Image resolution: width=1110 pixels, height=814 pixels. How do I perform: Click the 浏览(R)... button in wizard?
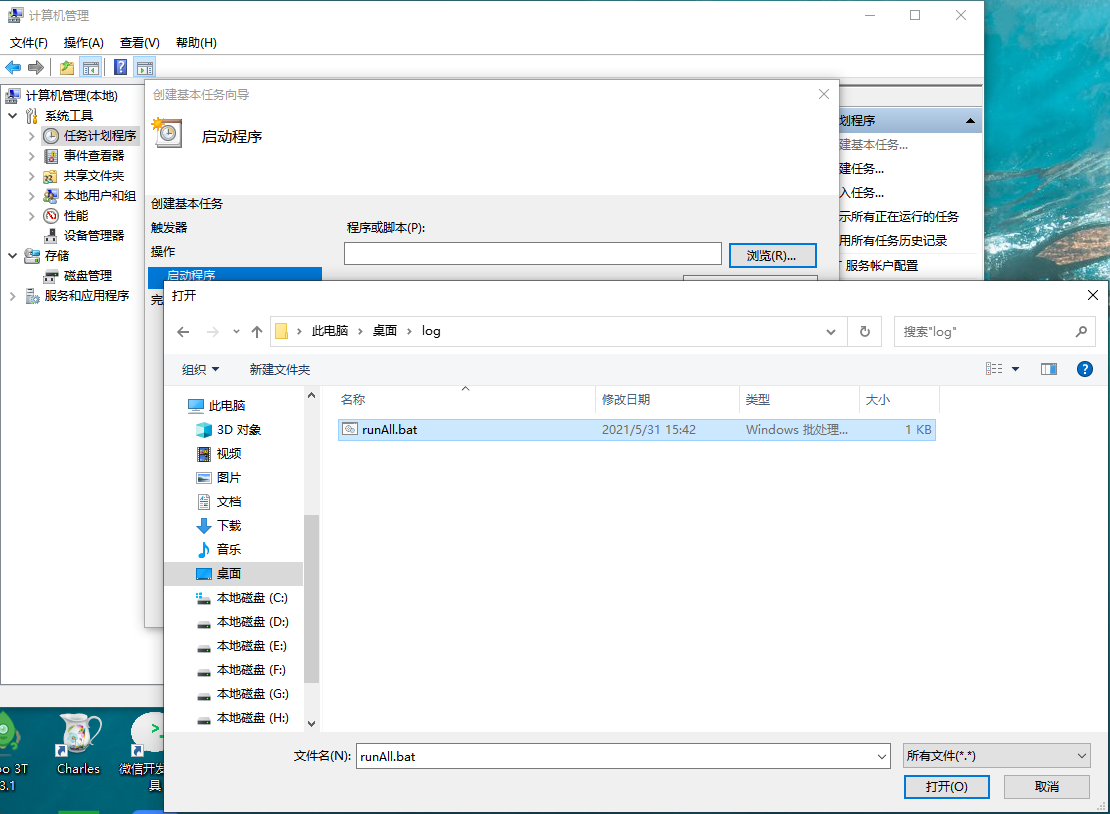772,256
